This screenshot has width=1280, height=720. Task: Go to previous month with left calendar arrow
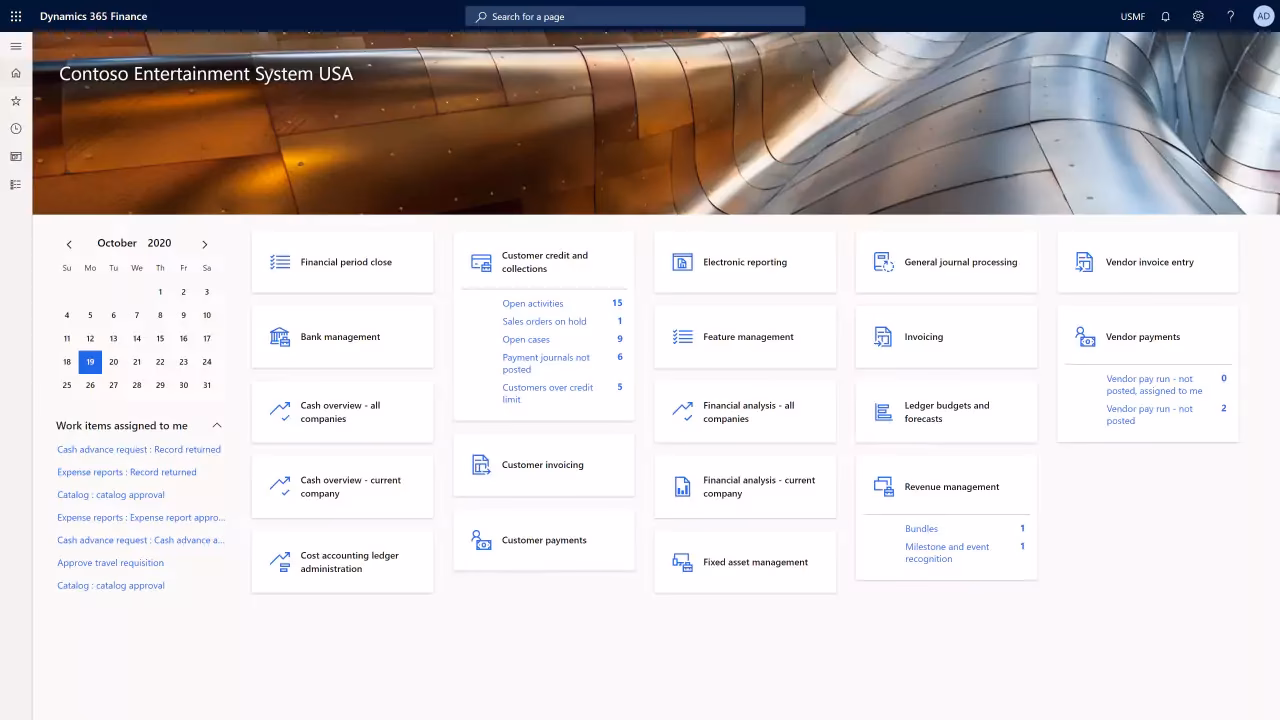click(x=68, y=243)
